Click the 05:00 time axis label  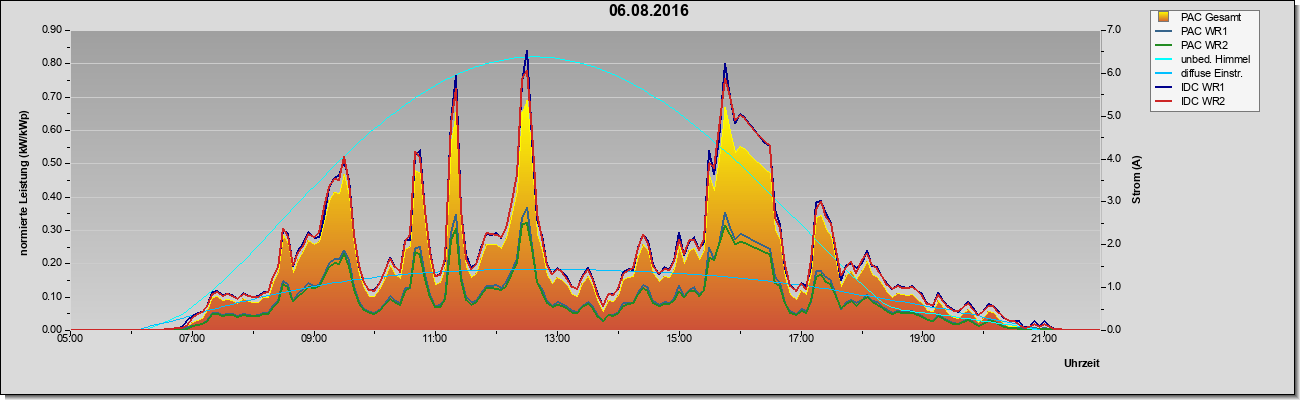[x=70, y=339]
